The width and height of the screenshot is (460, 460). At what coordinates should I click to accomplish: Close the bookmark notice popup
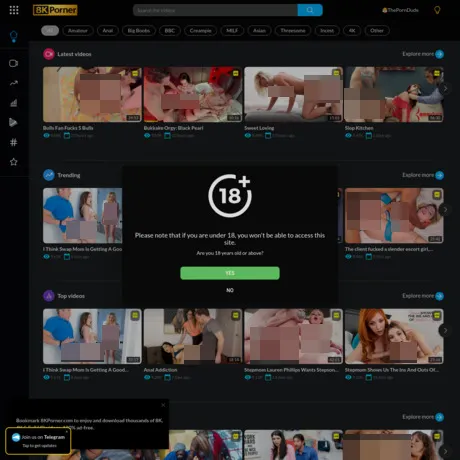[163, 405]
